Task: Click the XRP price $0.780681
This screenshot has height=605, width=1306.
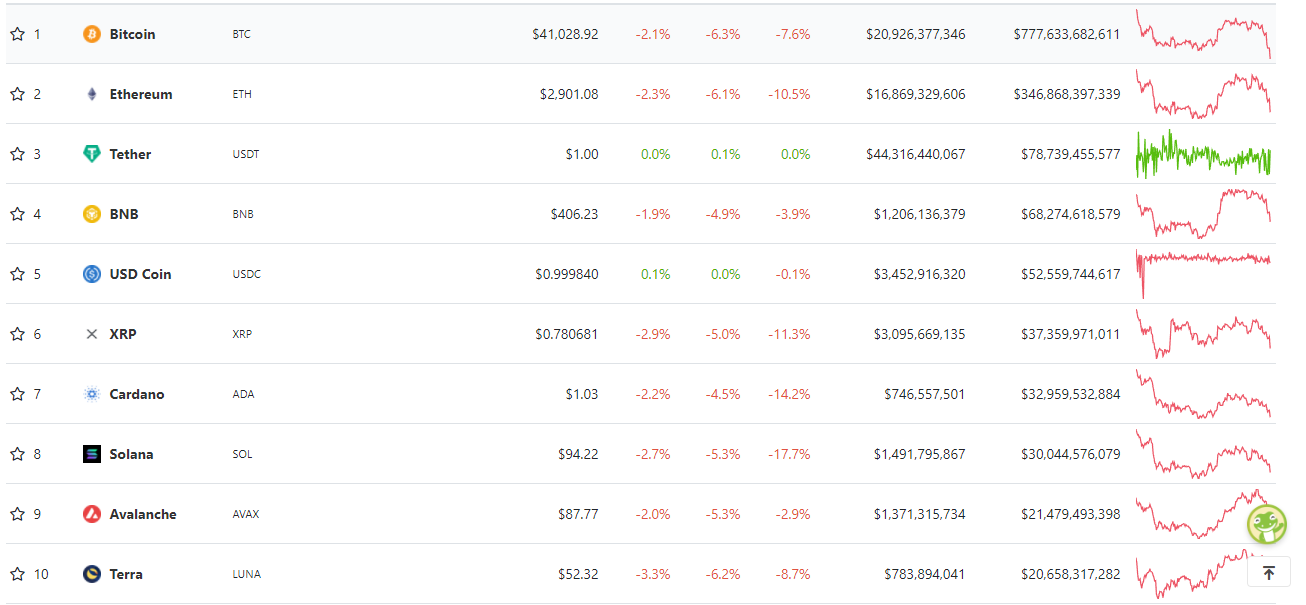Action: (567, 334)
